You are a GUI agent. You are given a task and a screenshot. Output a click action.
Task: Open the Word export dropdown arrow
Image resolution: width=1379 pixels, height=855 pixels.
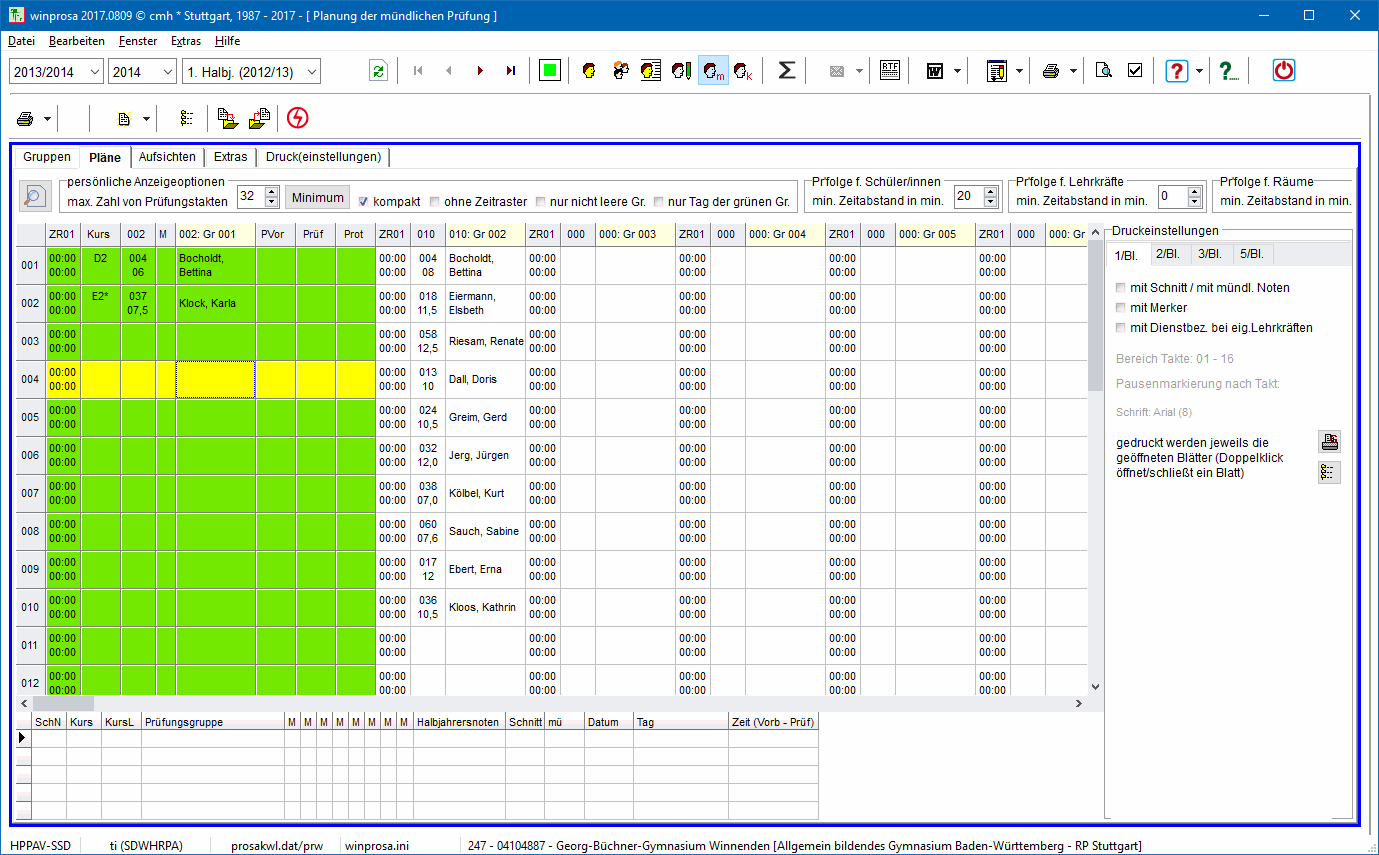pos(958,71)
